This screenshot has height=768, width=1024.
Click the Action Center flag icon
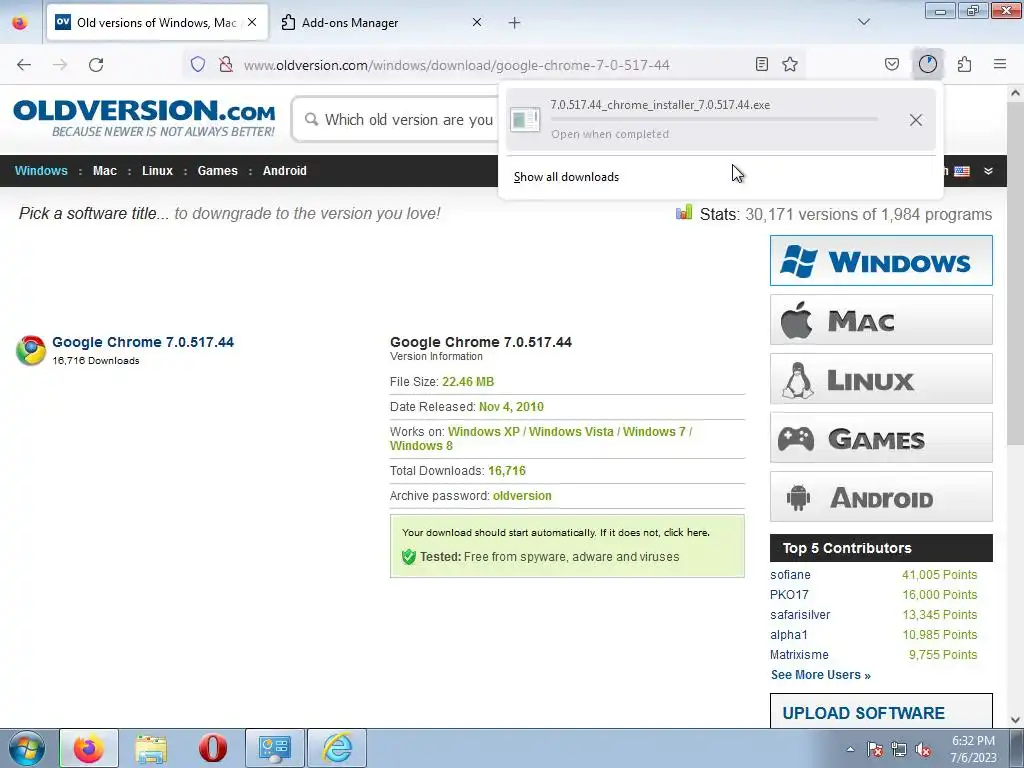875,749
